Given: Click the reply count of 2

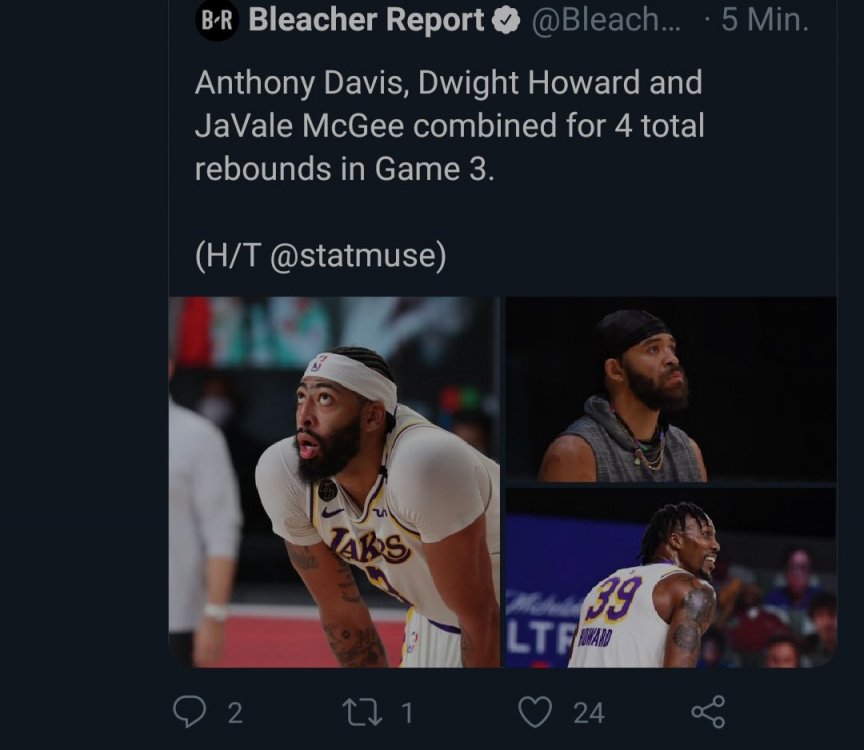Looking at the screenshot, I should click(235, 712).
